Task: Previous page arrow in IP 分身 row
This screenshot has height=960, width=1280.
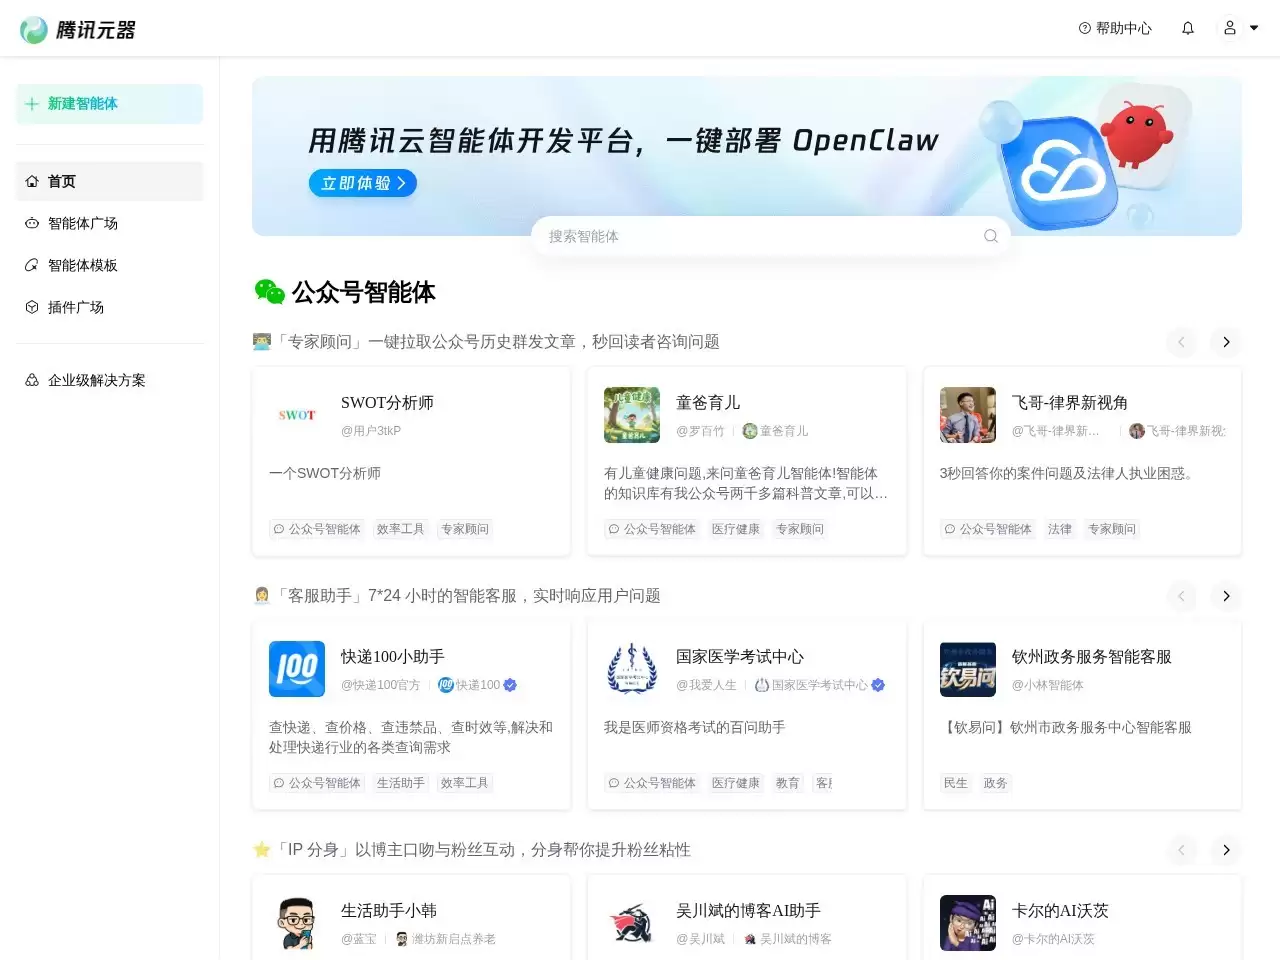Action: point(1181,850)
